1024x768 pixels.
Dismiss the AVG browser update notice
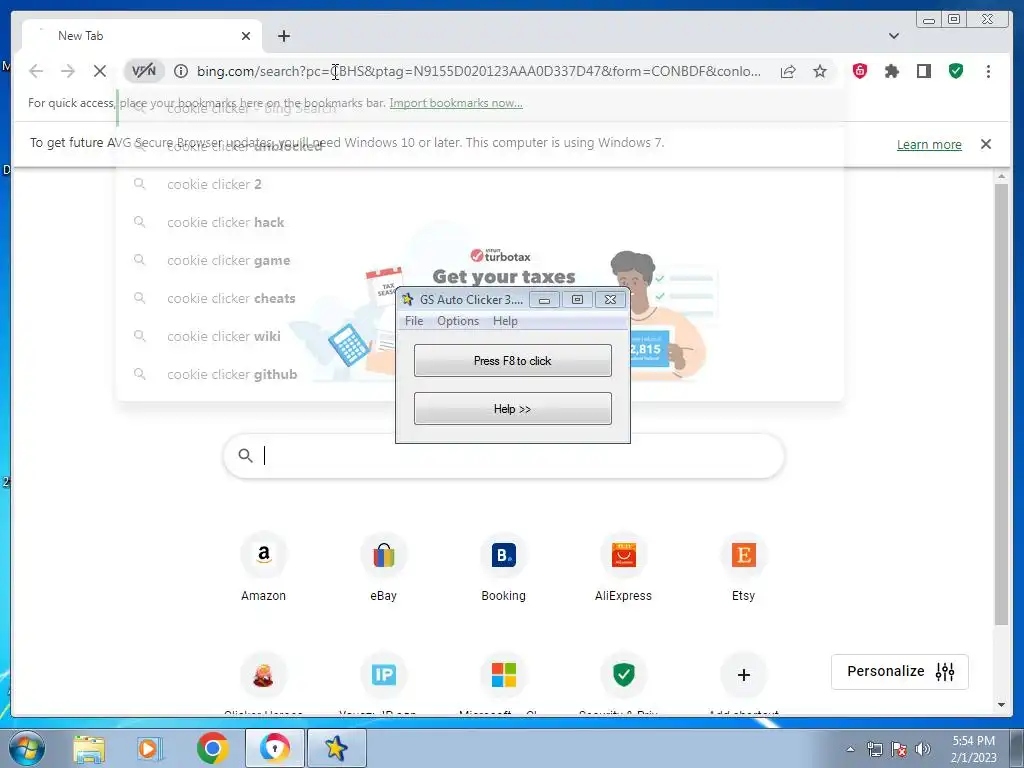click(985, 144)
